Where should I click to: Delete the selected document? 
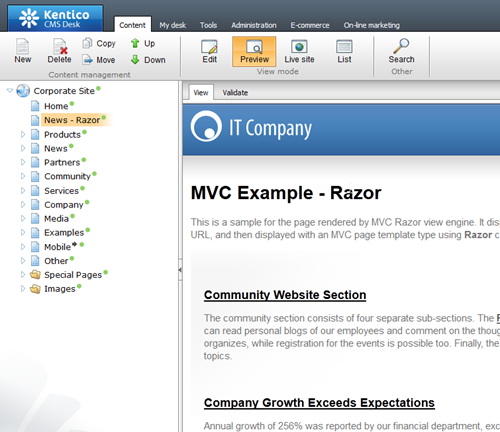(x=59, y=51)
